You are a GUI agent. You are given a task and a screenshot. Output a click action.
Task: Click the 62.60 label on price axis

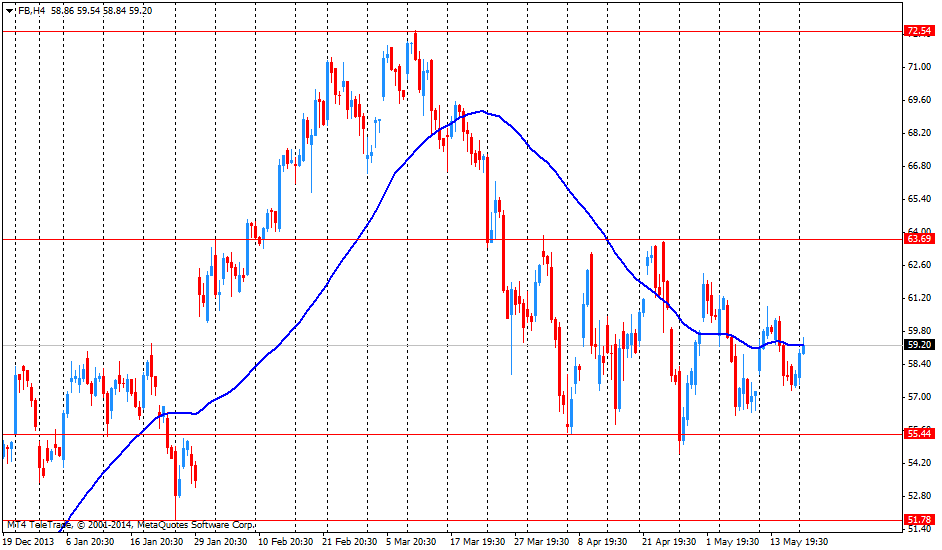tap(918, 265)
